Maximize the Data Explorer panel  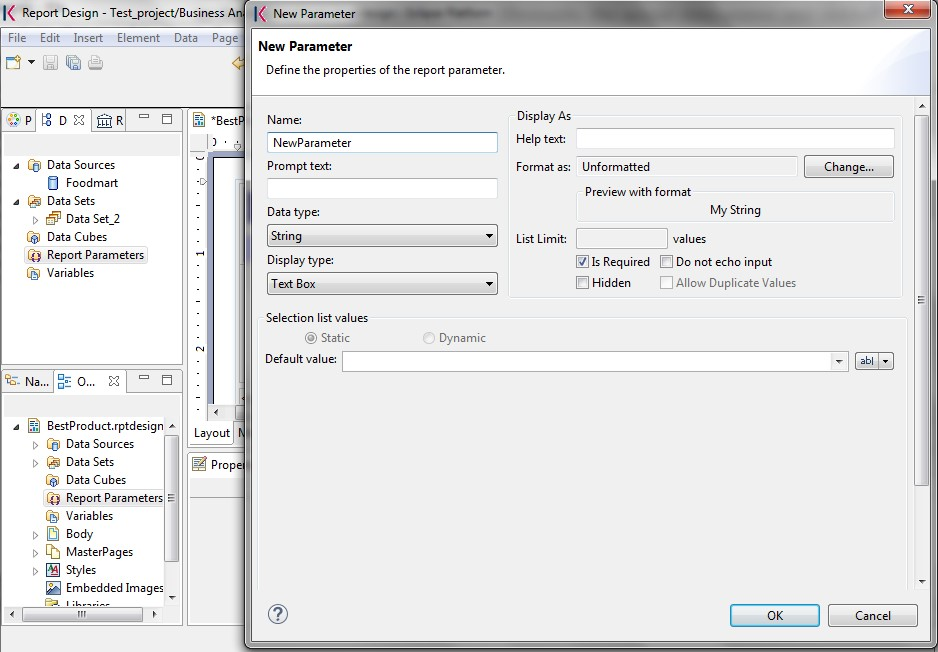point(167,119)
